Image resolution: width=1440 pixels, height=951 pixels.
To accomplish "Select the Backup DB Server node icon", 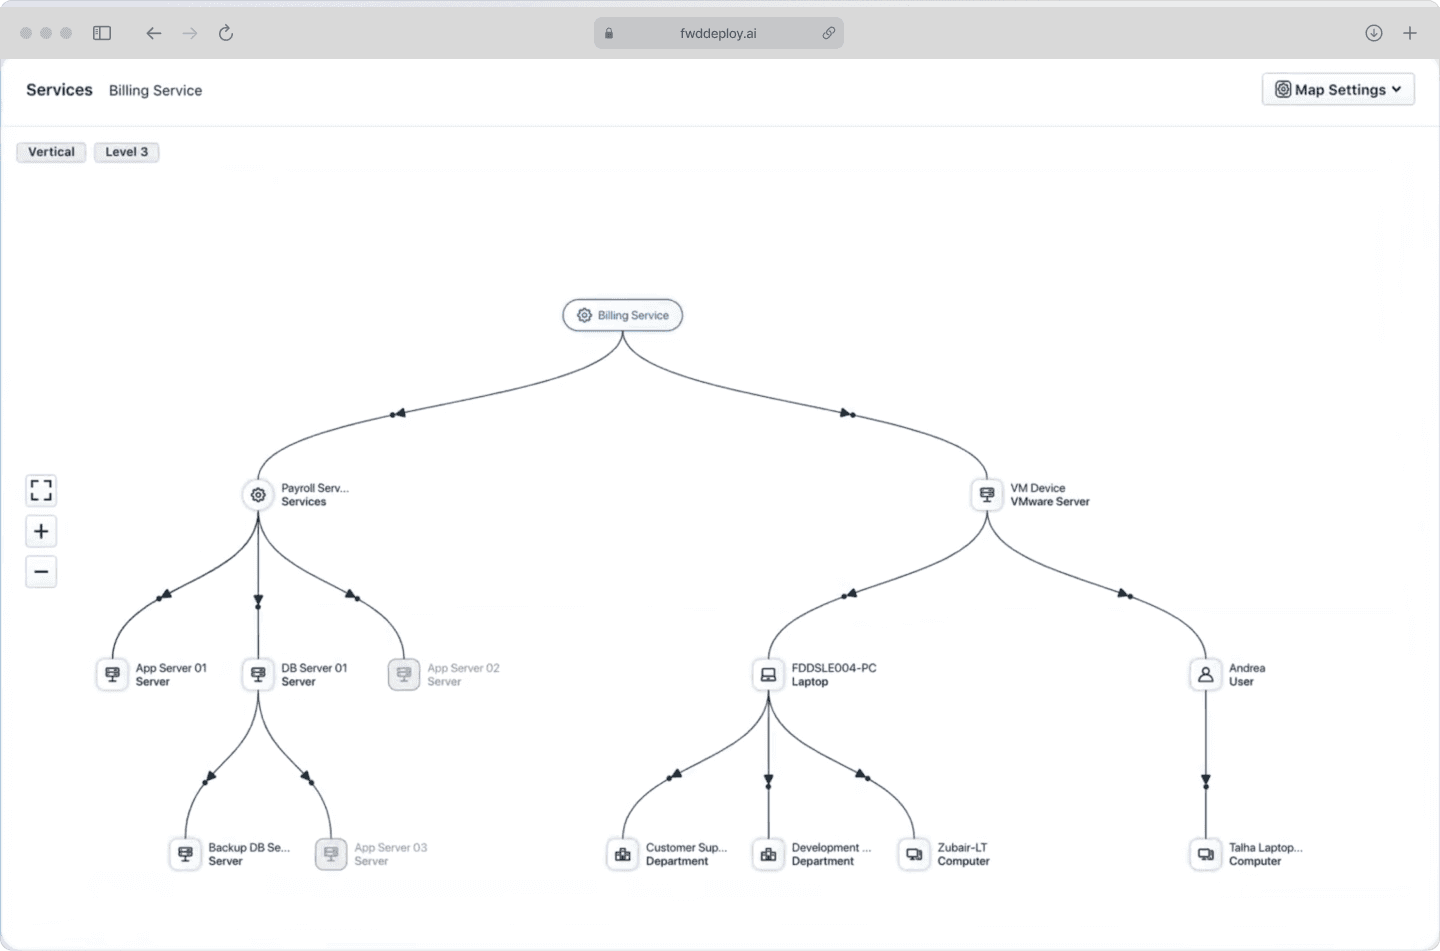I will click(185, 855).
